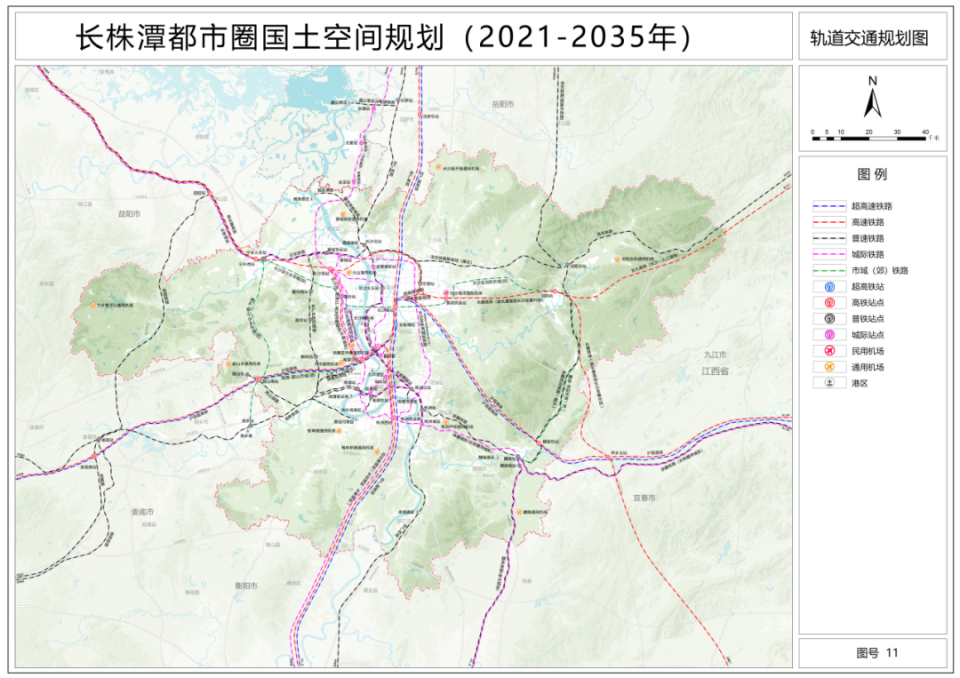This screenshot has width=960, height=678.
Task: Click the 民用机场 legend label
Action: click(868, 351)
